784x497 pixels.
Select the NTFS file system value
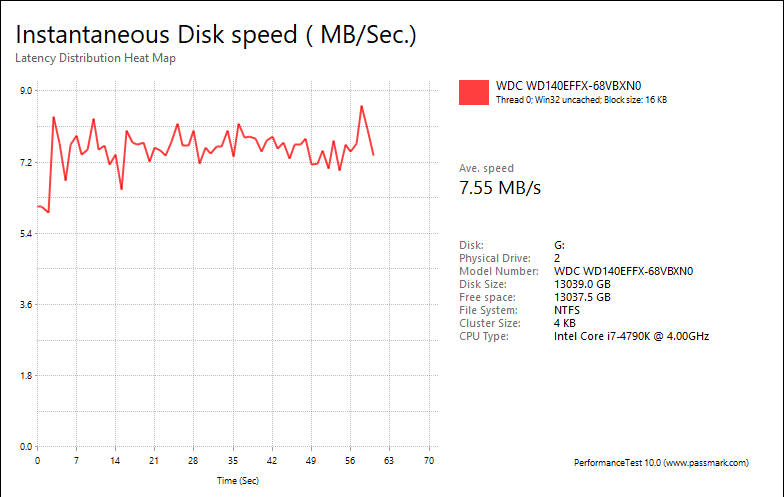coord(566,310)
